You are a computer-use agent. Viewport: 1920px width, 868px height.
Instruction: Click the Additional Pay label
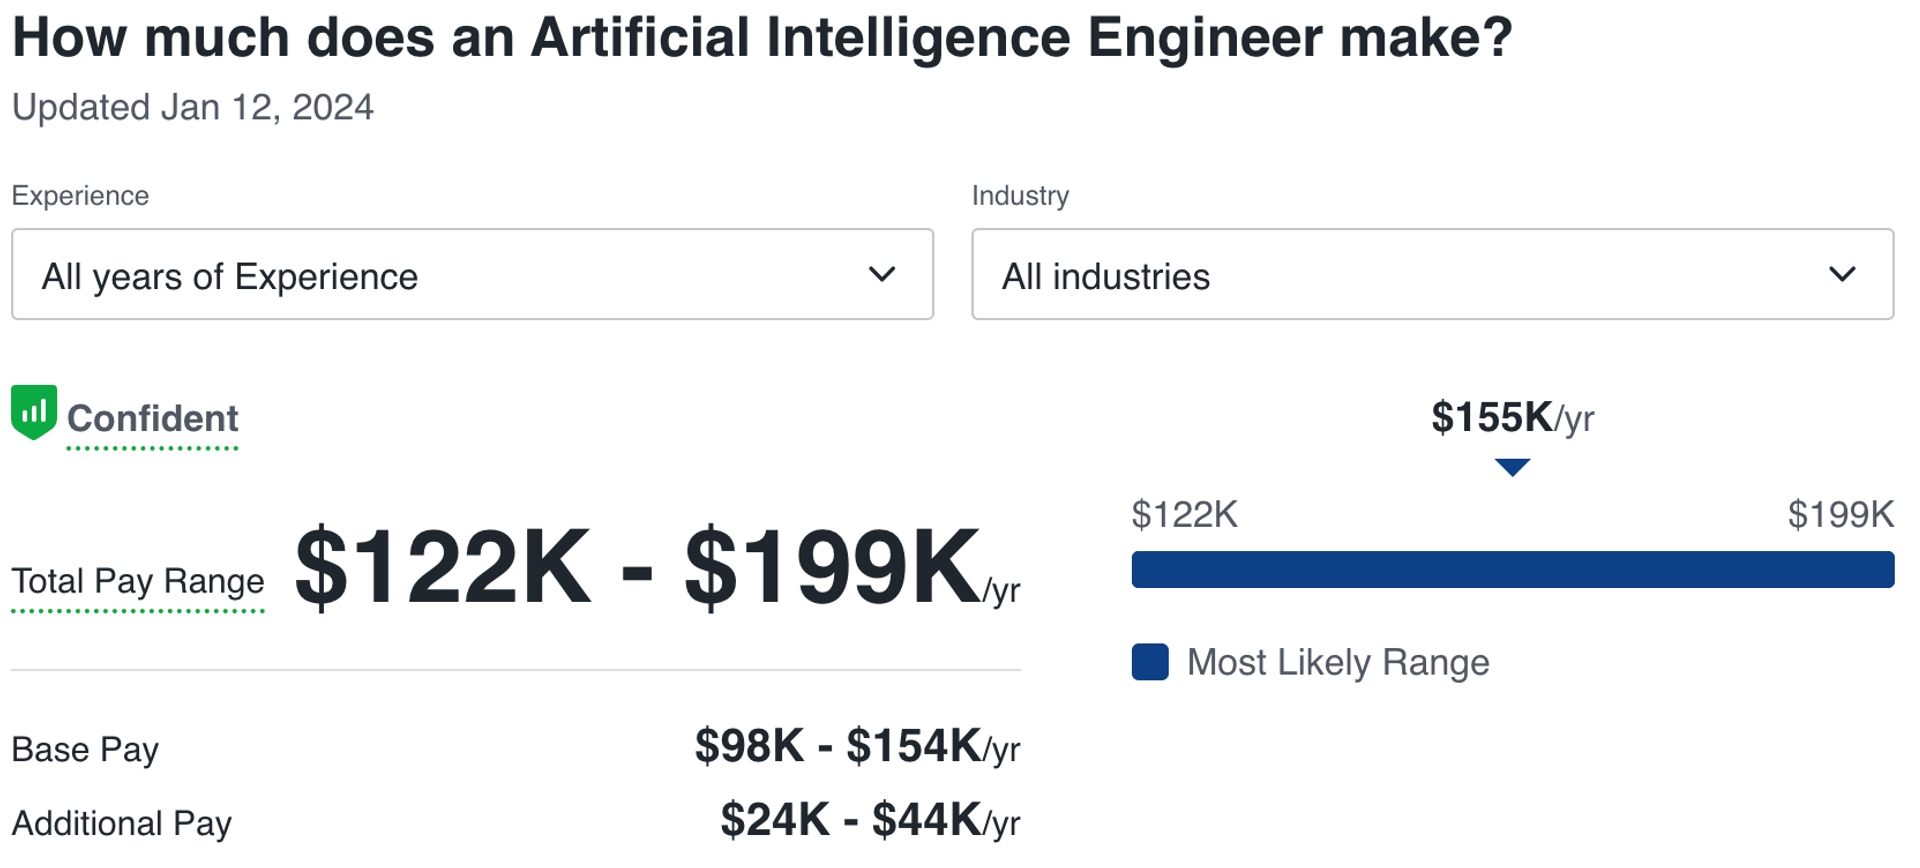pyautogui.click(x=121, y=823)
